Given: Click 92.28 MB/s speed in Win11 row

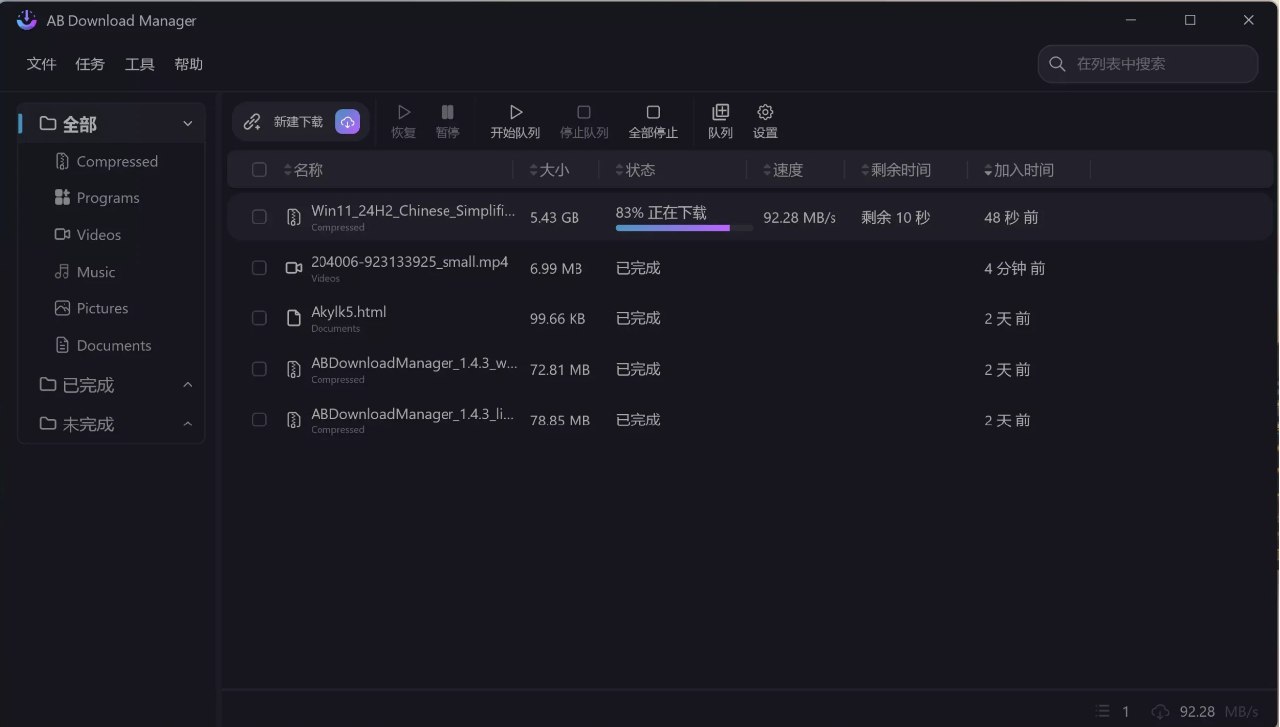Looking at the screenshot, I should pos(799,217).
